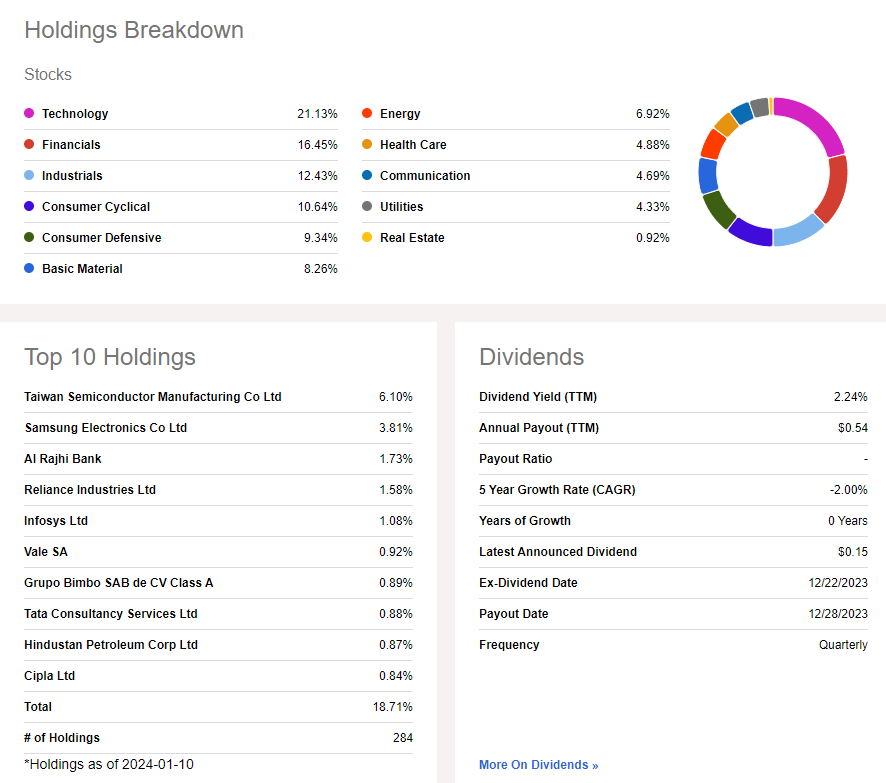Click the yellow Real Estate legend dot

coord(367,238)
